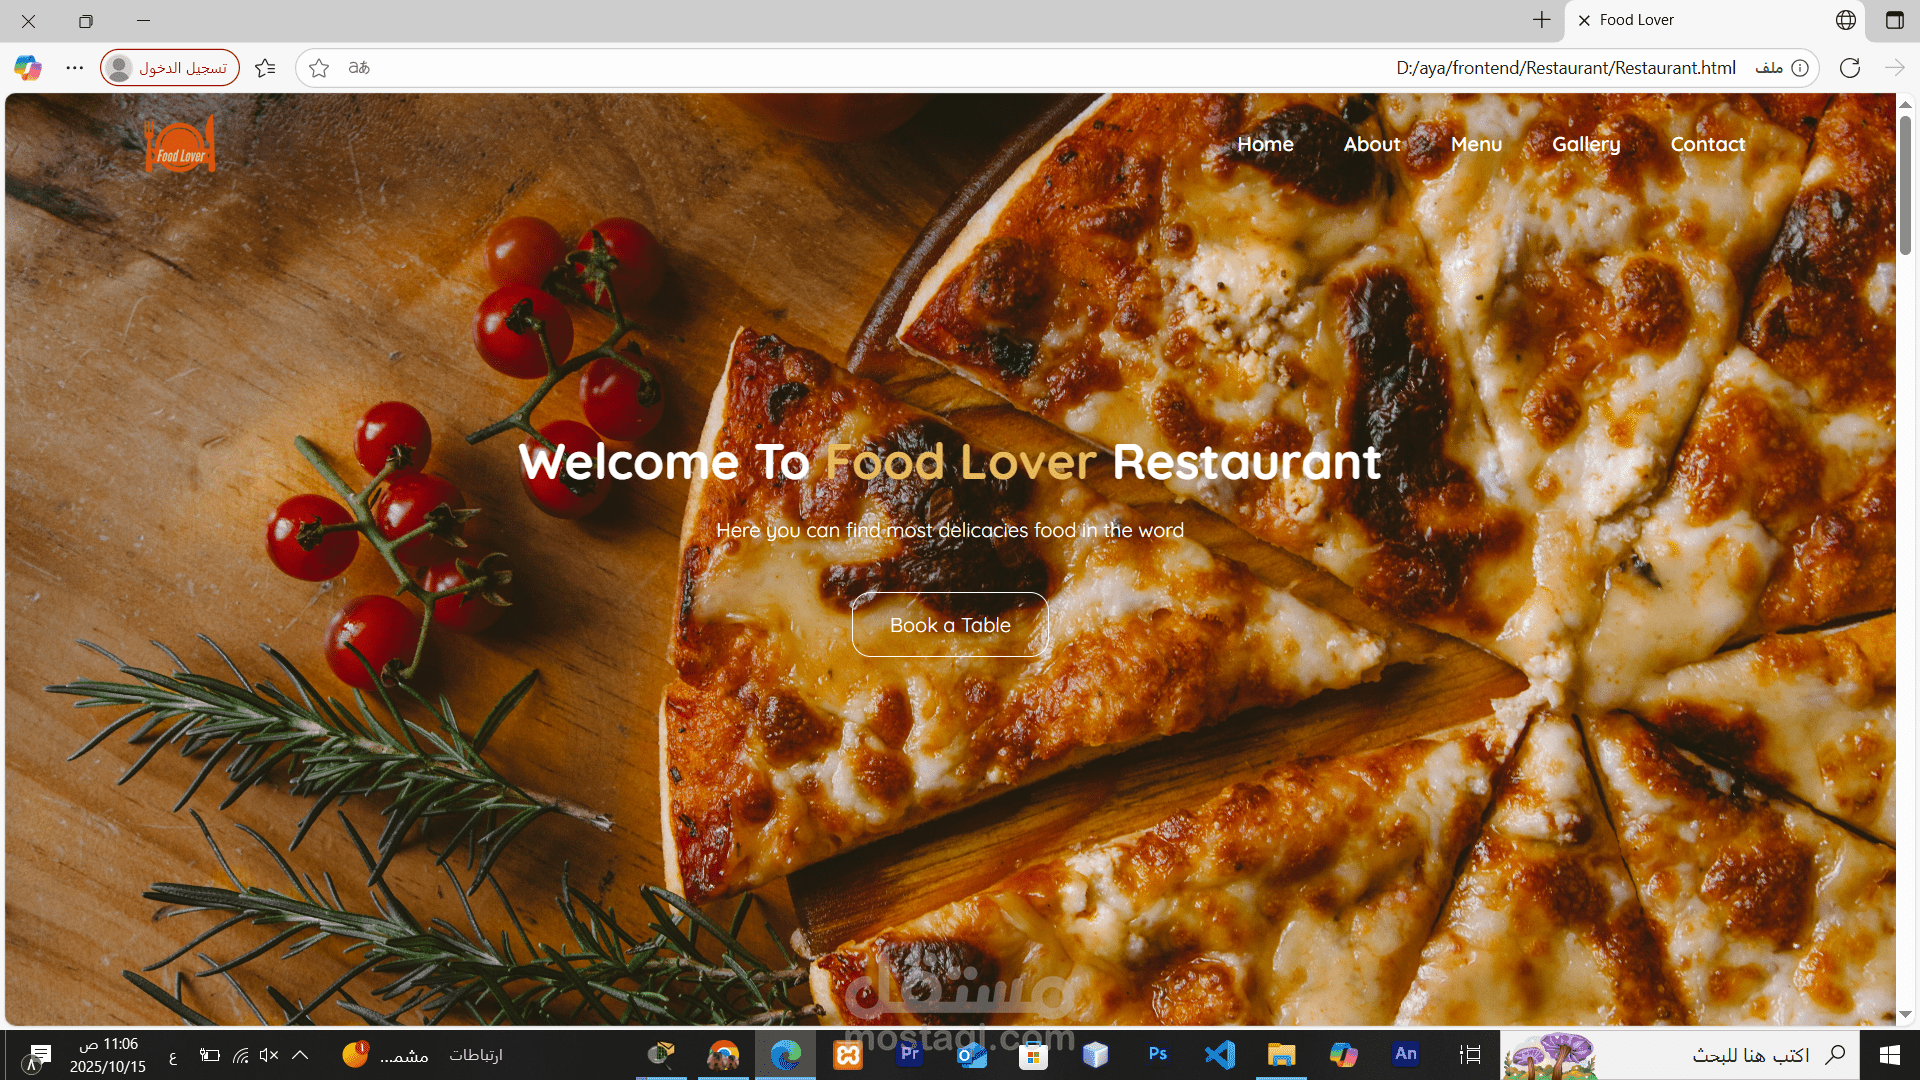Open the taskbar clock and calendar
The width and height of the screenshot is (1920, 1080).
coord(108,1055)
